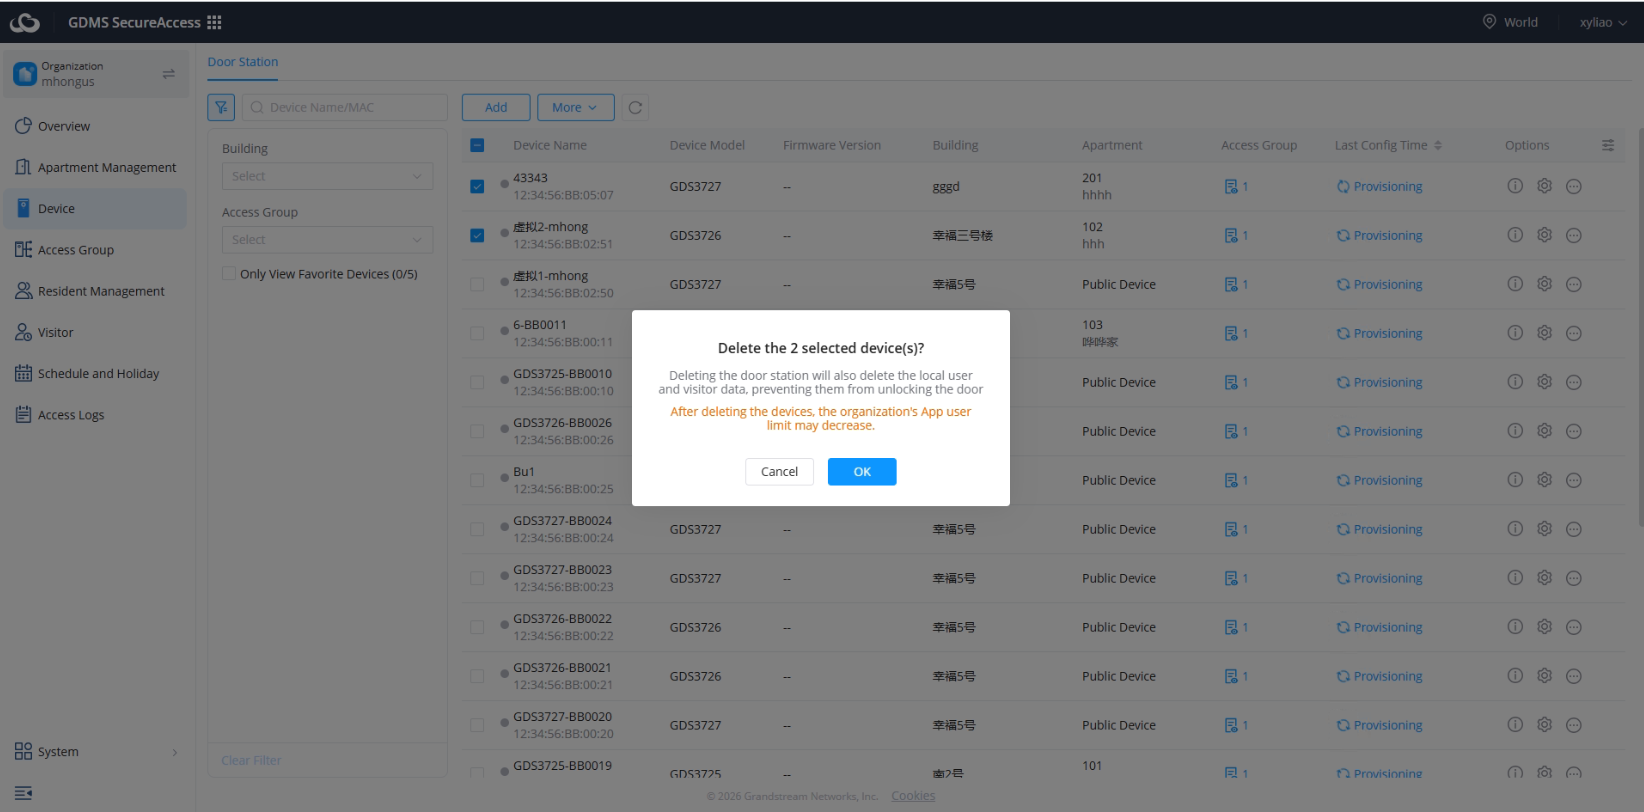View info icon for GDS3726-BB0026 row
This screenshot has height=812, width=1644.
(x=1515, y=431)
